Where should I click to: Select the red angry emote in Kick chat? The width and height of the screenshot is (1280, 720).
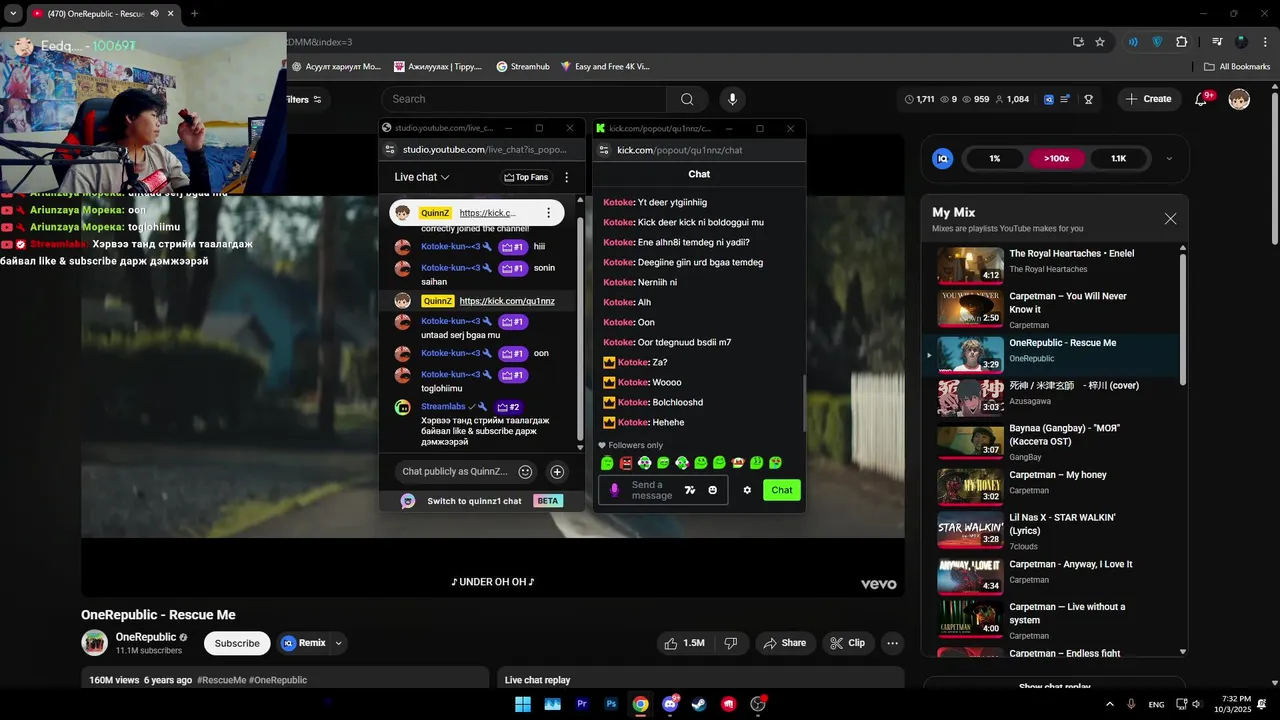pos(626,463)
